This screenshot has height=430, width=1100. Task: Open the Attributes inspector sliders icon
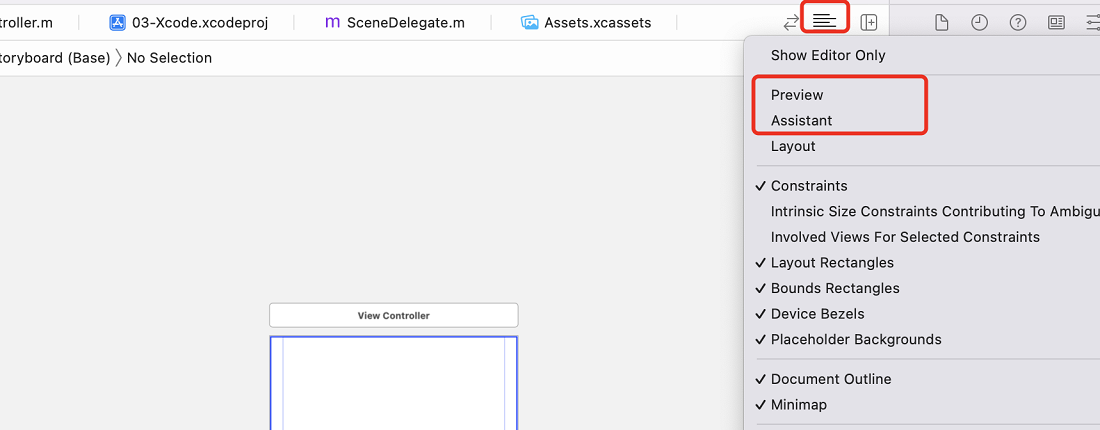[1093, 22]
